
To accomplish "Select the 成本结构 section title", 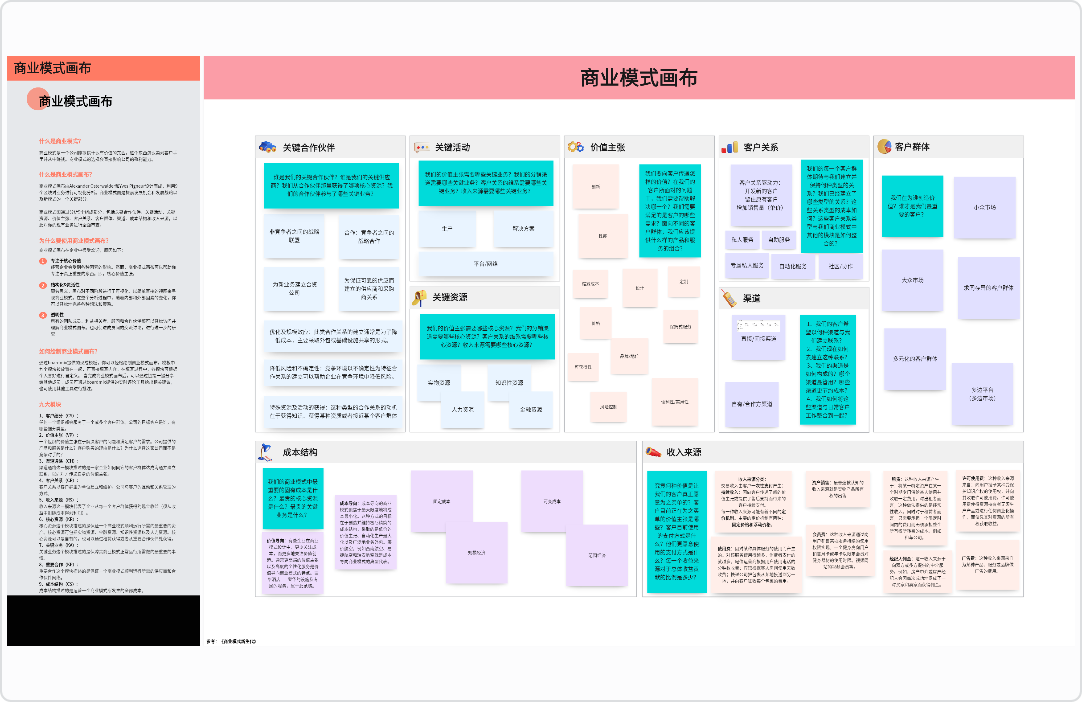I will point(300,452).
